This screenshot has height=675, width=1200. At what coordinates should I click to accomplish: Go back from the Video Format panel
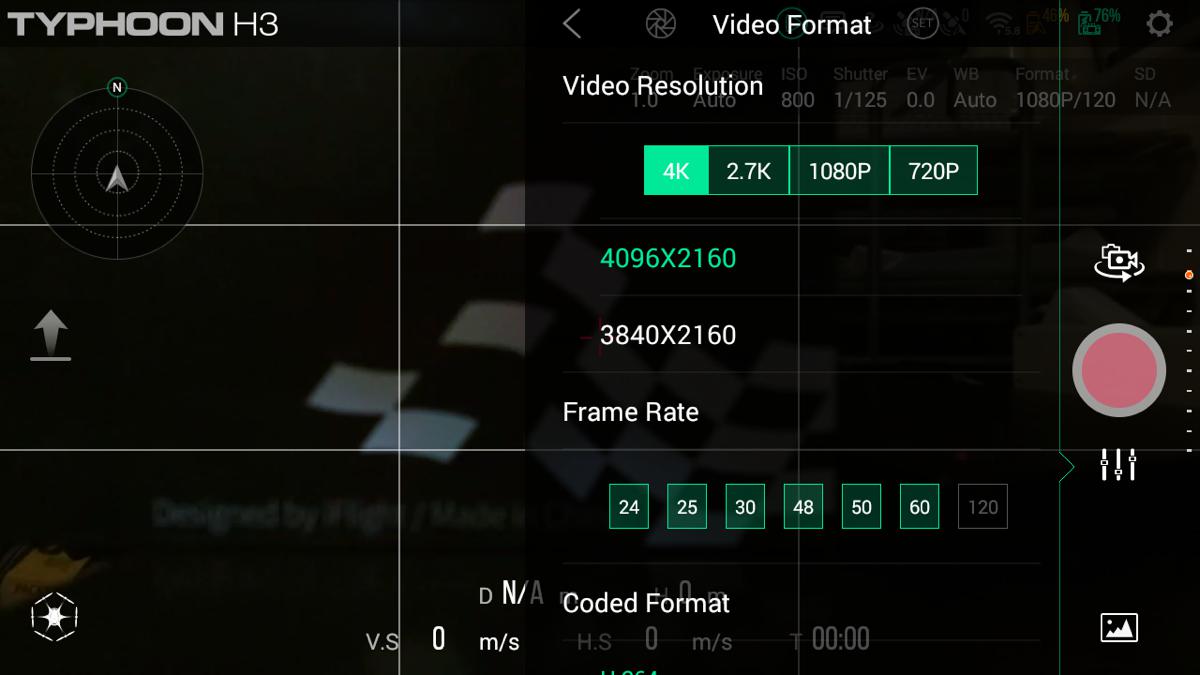pyautogui.click(x=572, y=24)
